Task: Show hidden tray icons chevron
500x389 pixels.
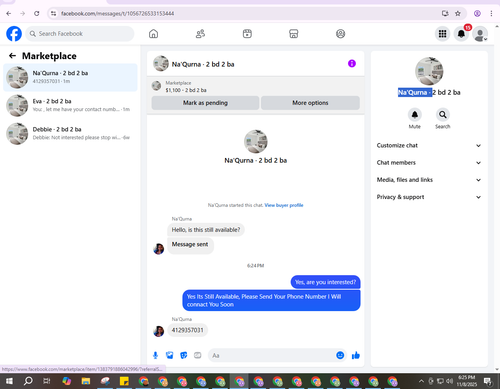Action: pos(421,381)
